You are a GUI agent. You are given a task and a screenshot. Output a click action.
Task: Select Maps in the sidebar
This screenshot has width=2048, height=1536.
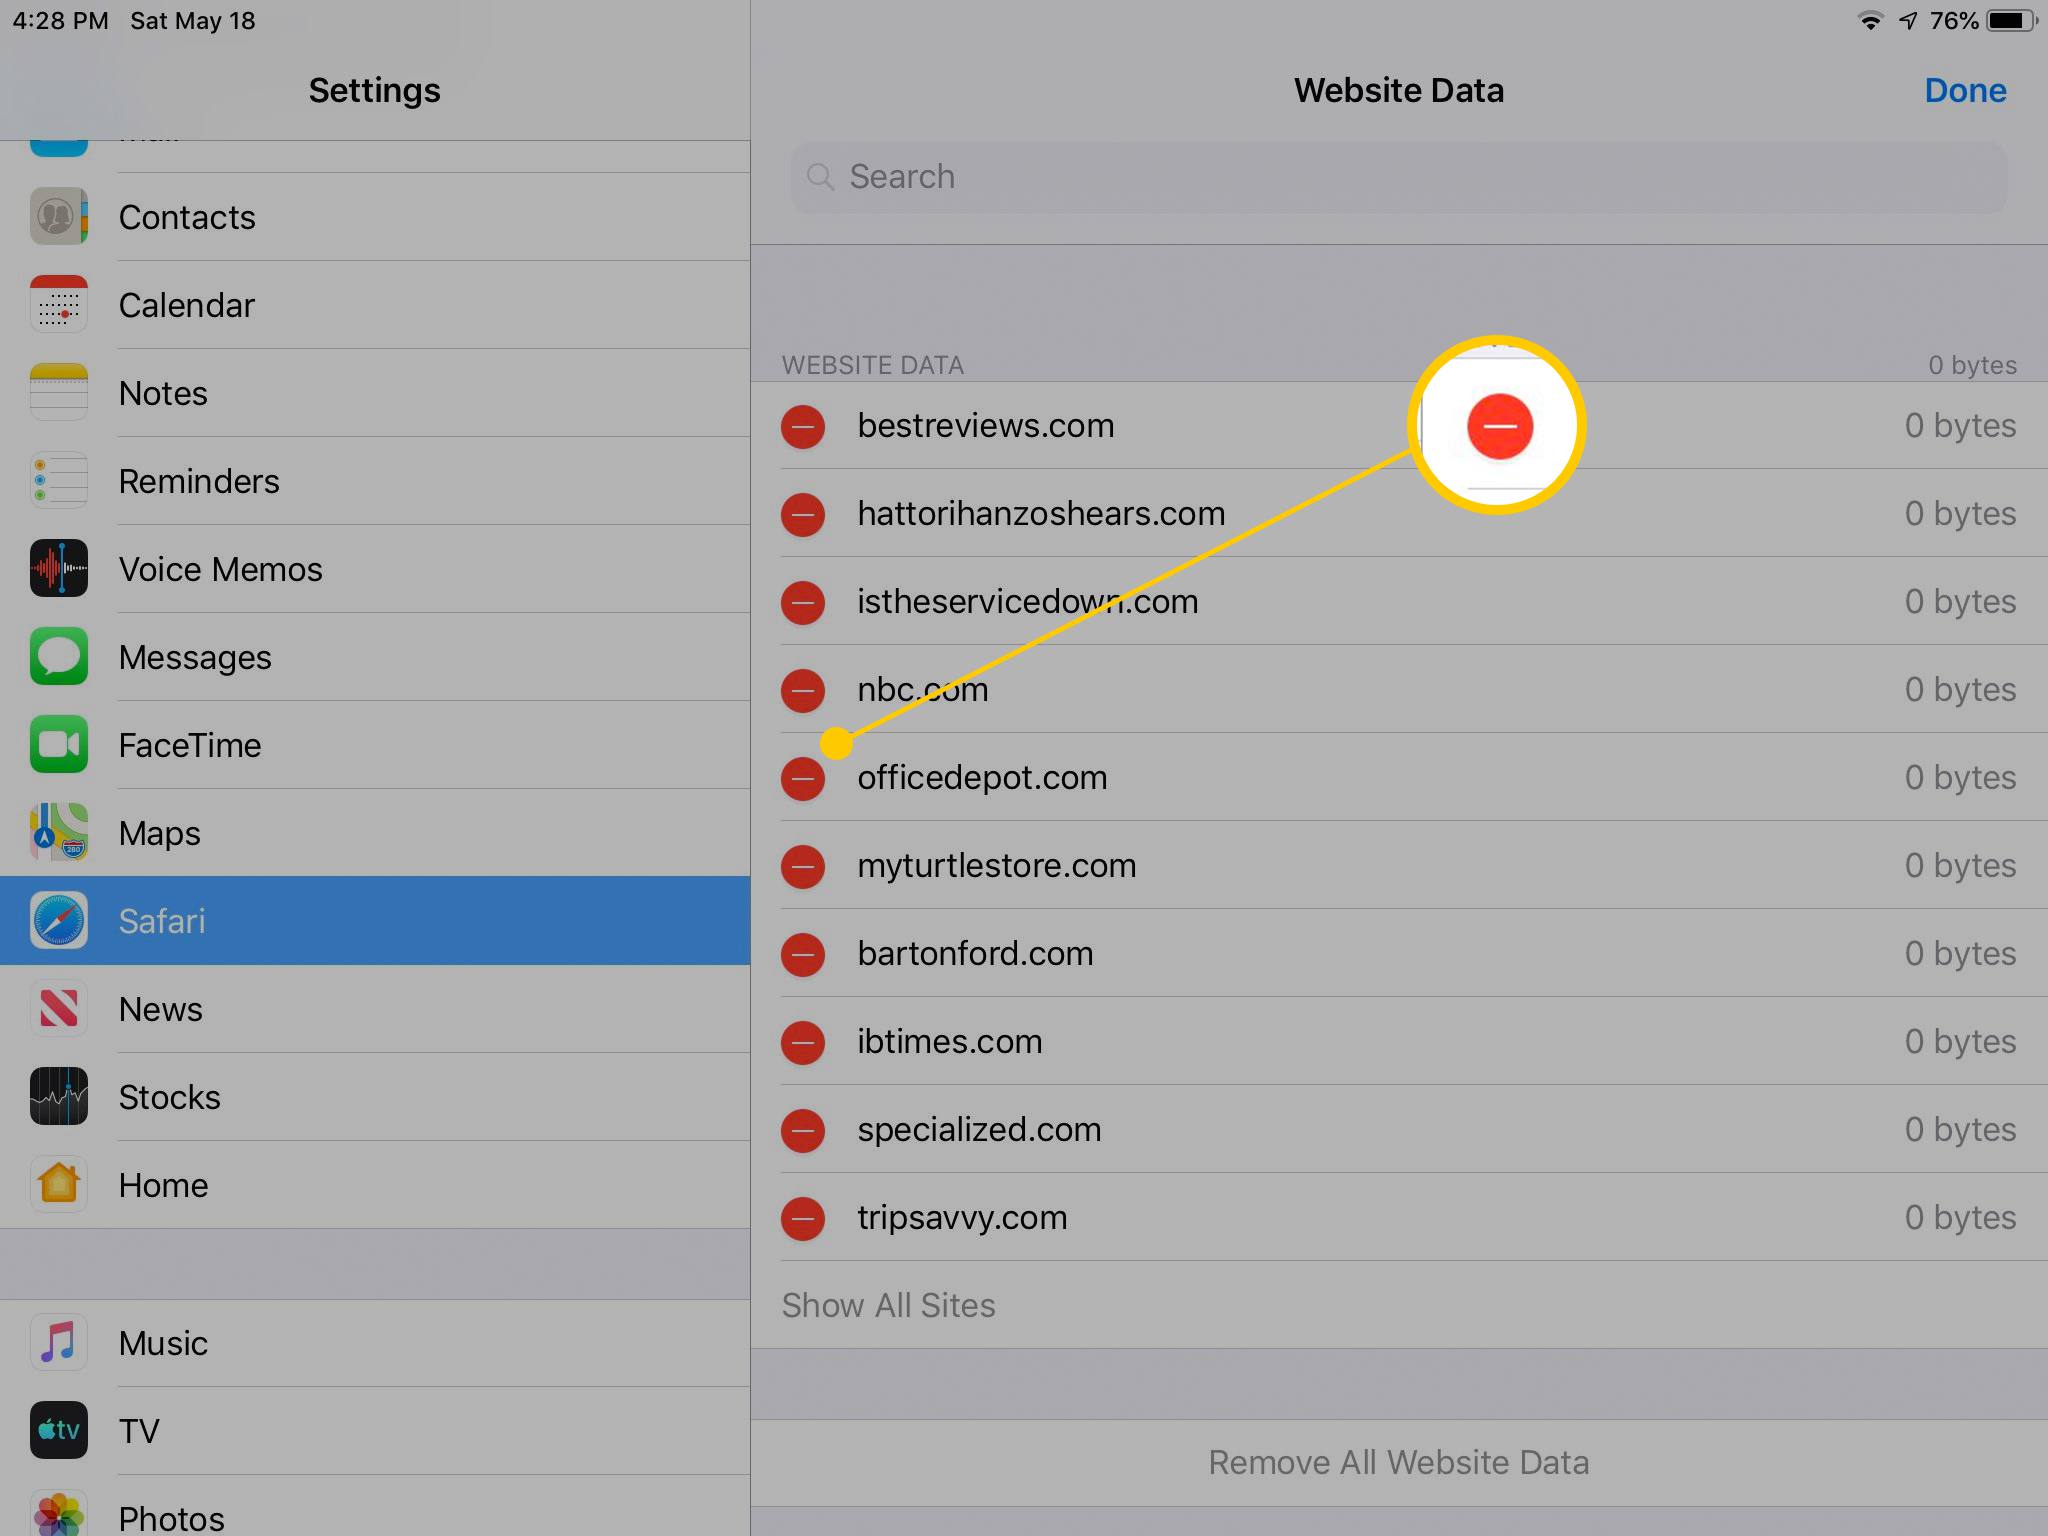coord(375,833)
